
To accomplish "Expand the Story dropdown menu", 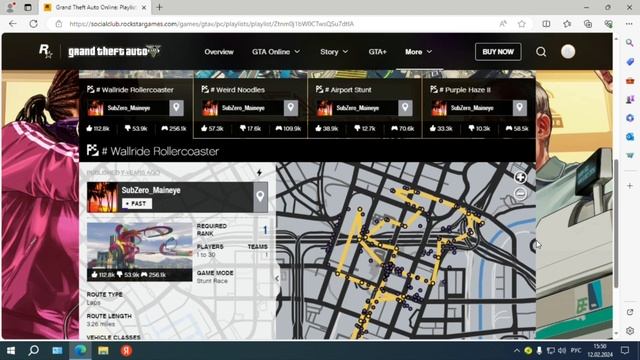I will point(334,52).
